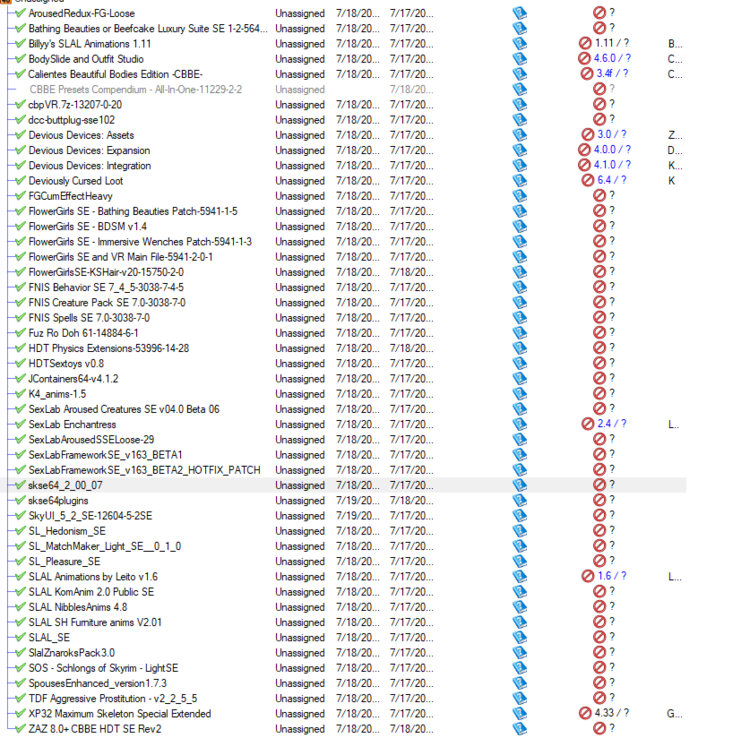Click the red prohibited icon in Calientes Beautiful Bodies row
This screenshot has width=750, height=738.
coord(587,74)
